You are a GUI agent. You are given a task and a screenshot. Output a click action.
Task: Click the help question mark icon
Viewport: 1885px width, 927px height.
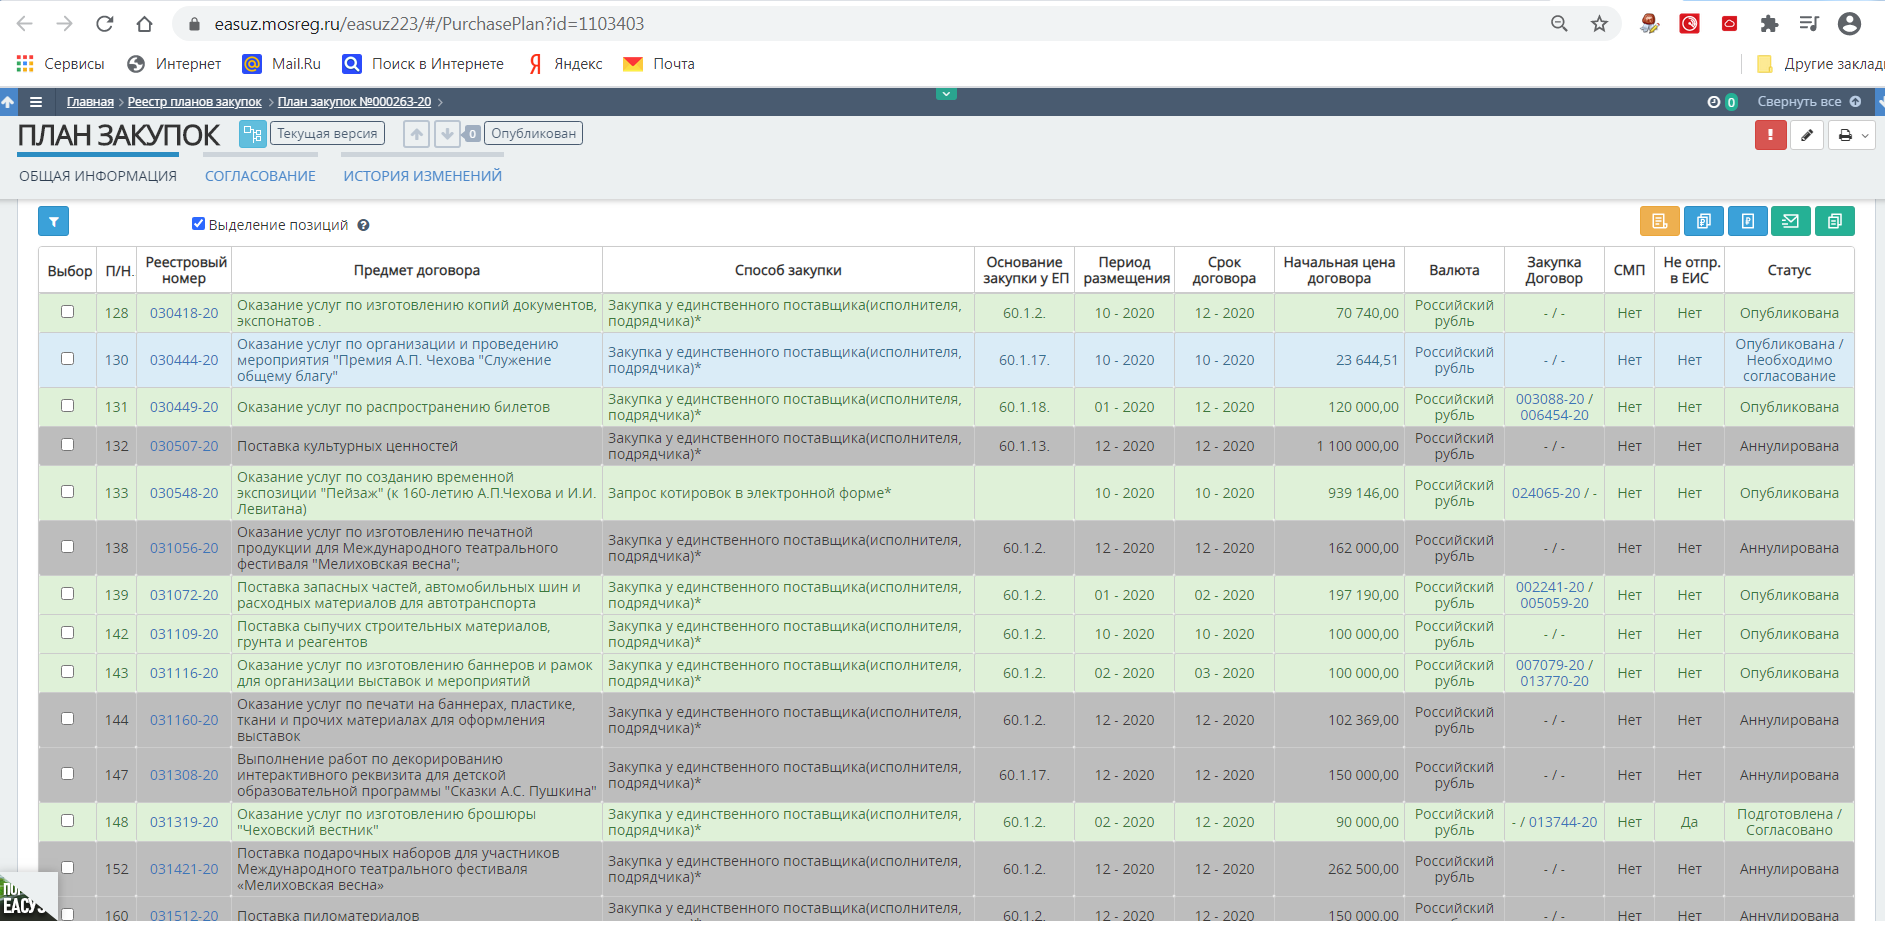pyautogui.click(x=364, y=226)
